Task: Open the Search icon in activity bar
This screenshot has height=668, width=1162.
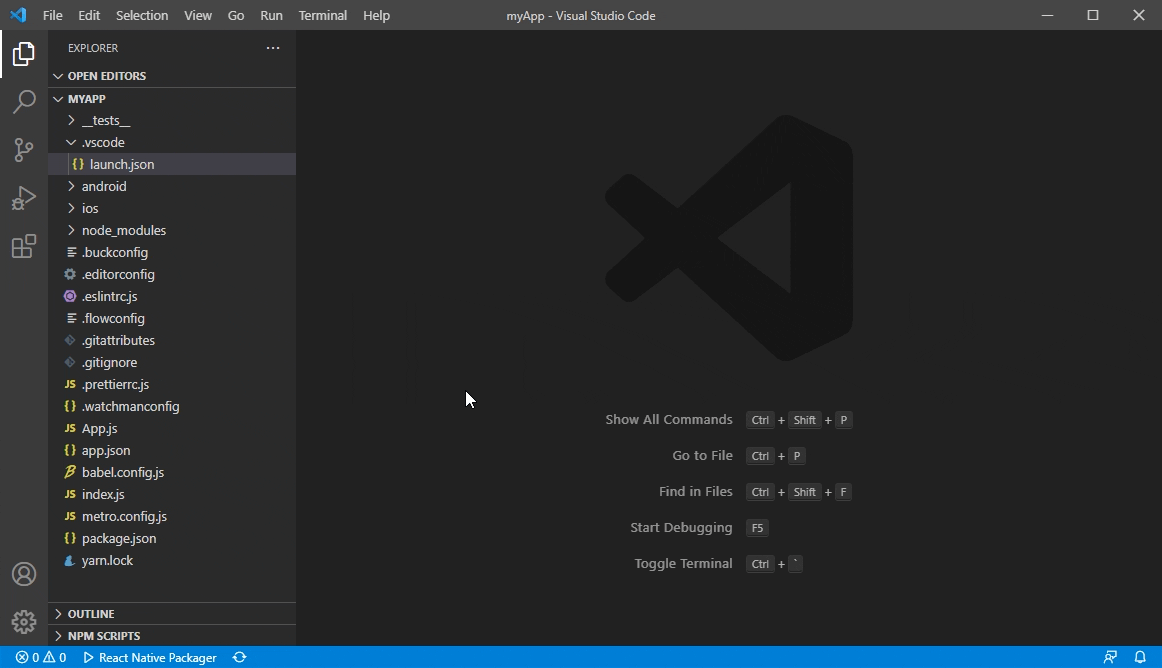Action: (x=24, y=102)
